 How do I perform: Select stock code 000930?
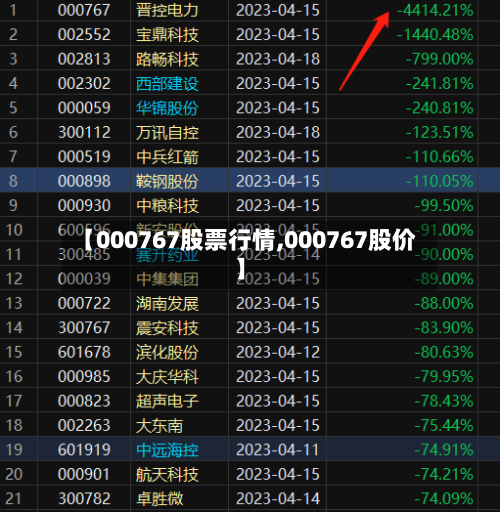pyautogui.click(x=84, y=205)
